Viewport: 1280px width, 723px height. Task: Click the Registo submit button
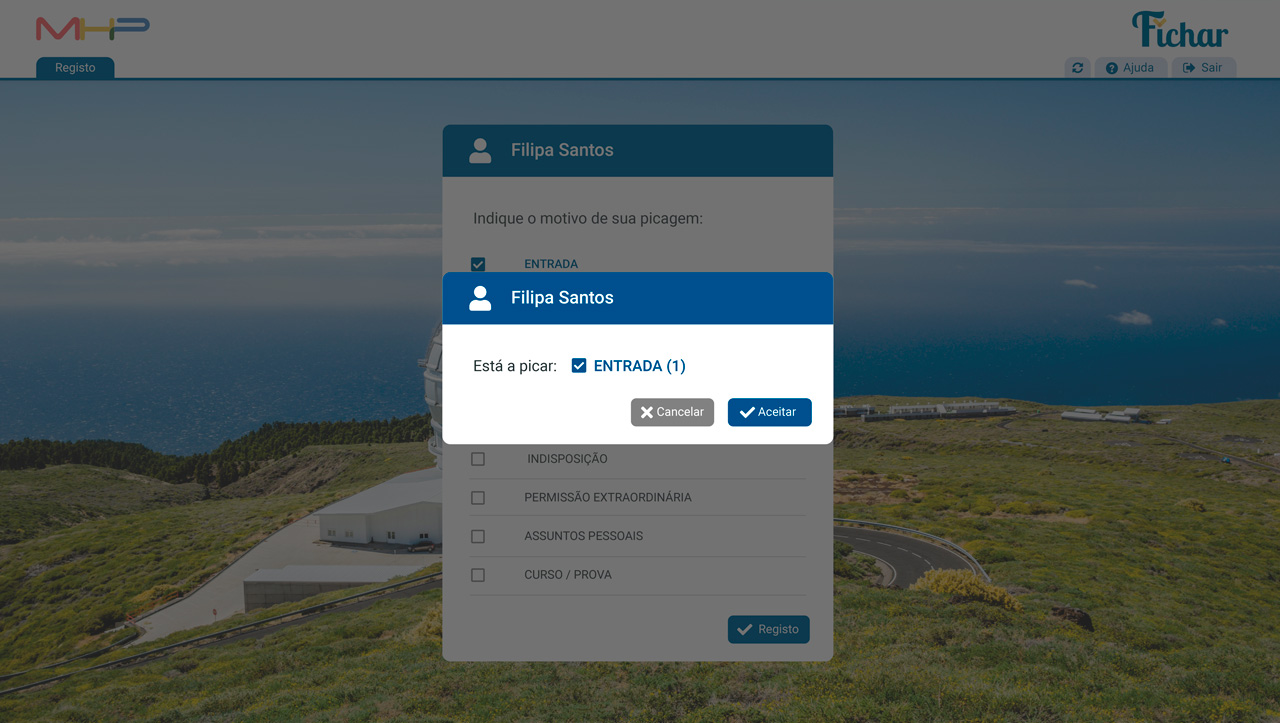[768, 629]
